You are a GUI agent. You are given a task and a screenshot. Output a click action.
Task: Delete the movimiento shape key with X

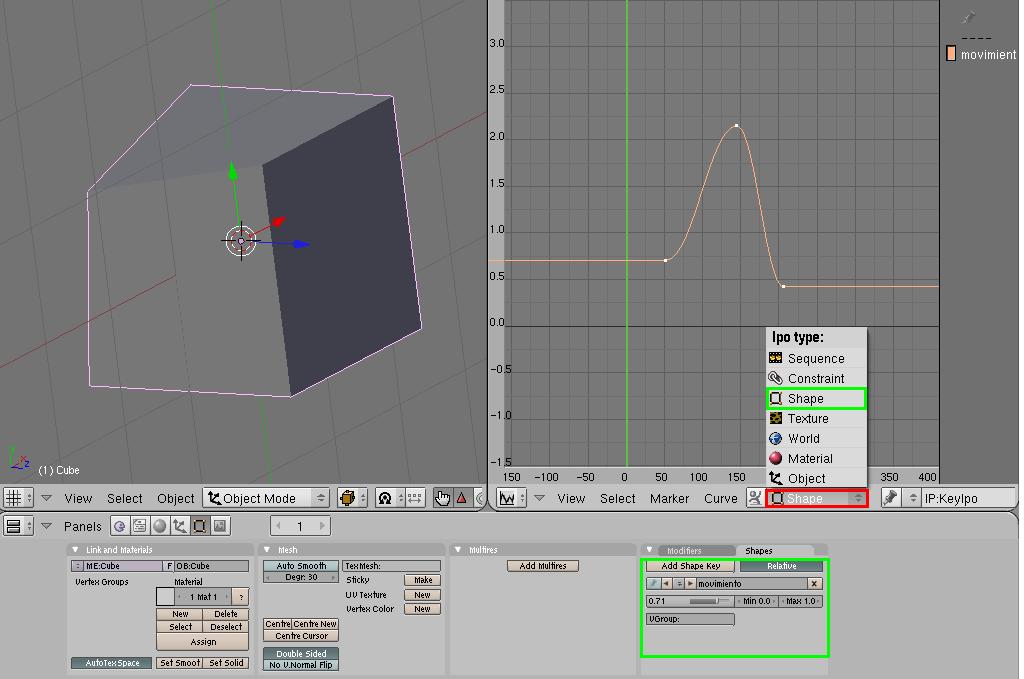click(814, 584)
